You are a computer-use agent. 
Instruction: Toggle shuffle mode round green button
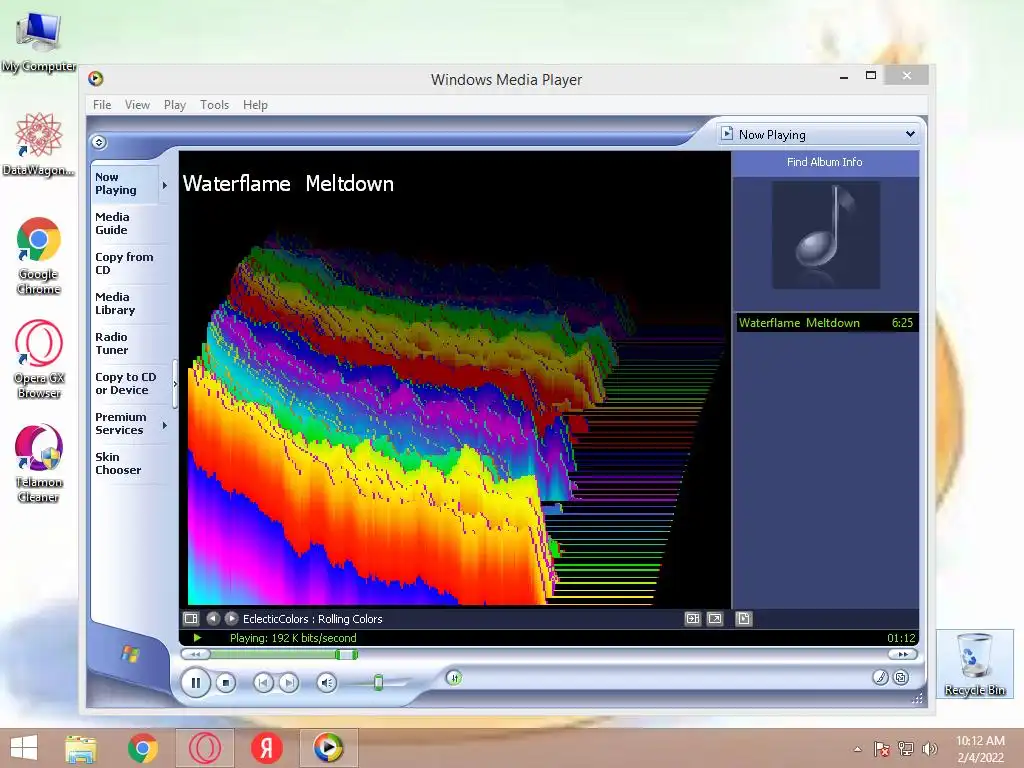[x=454, y=678]
